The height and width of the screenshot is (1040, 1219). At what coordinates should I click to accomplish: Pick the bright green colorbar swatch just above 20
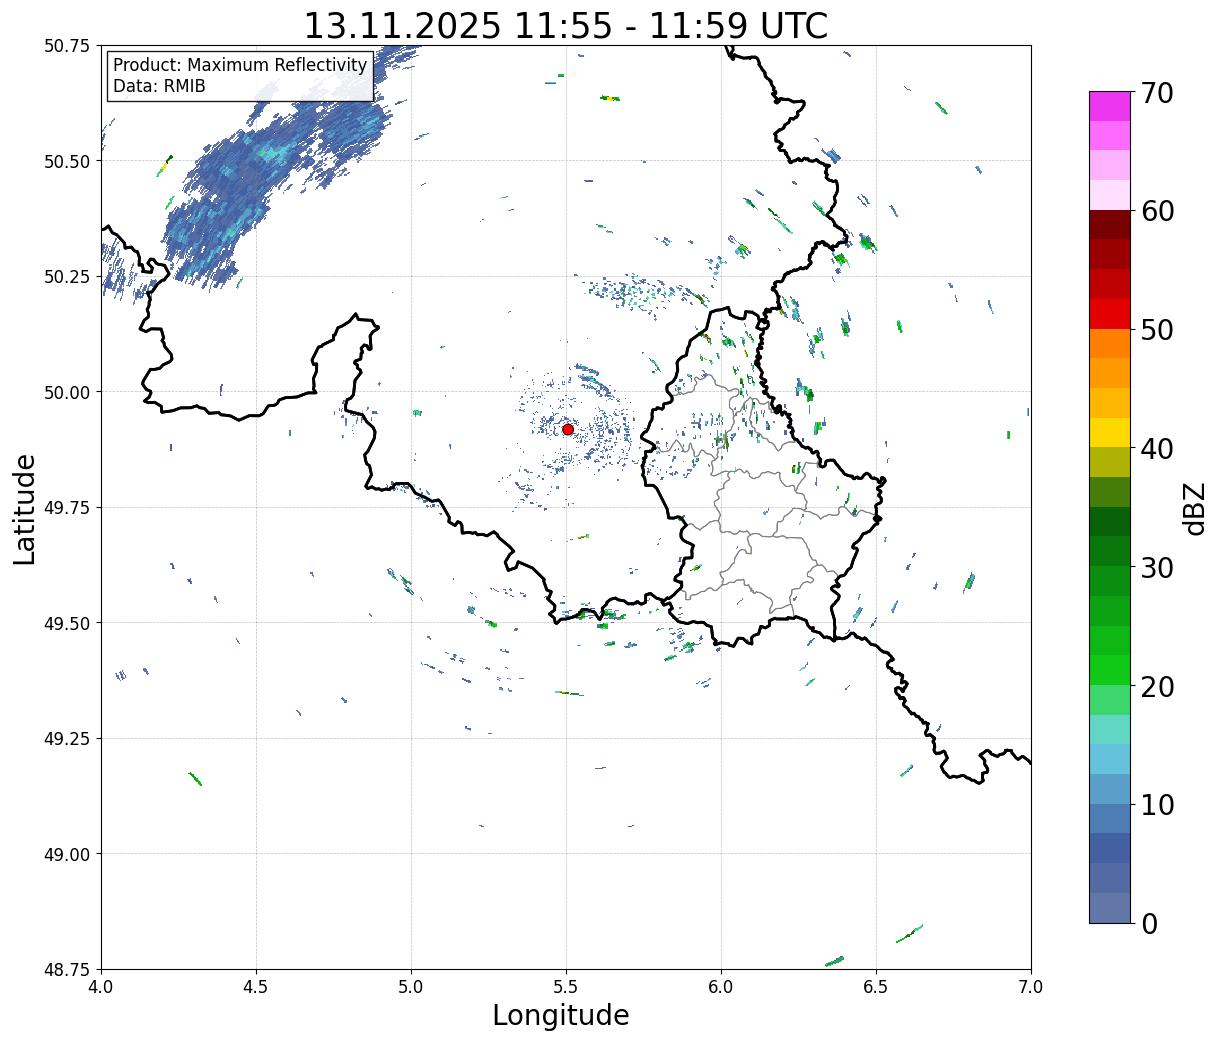click(1110, 670)
